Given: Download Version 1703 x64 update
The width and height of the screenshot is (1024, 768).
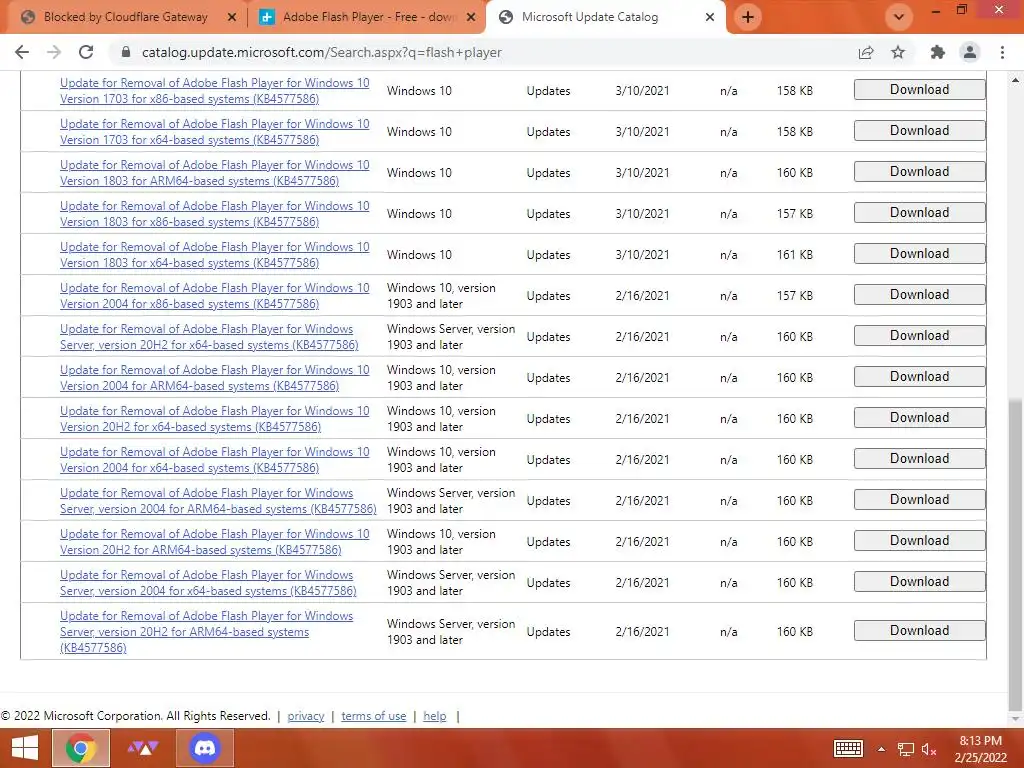Looking at the screenshot, I should point(920,131).
